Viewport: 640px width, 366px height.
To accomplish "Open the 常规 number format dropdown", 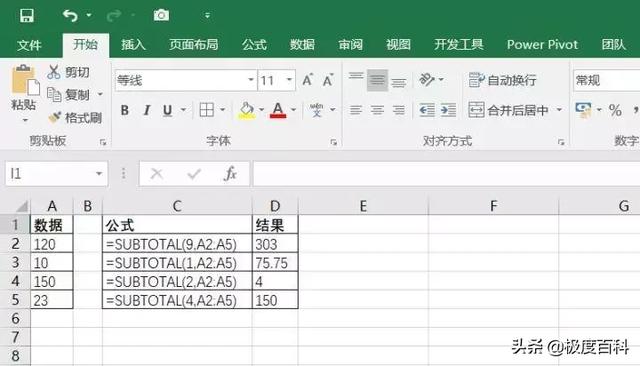I will 607,80.
